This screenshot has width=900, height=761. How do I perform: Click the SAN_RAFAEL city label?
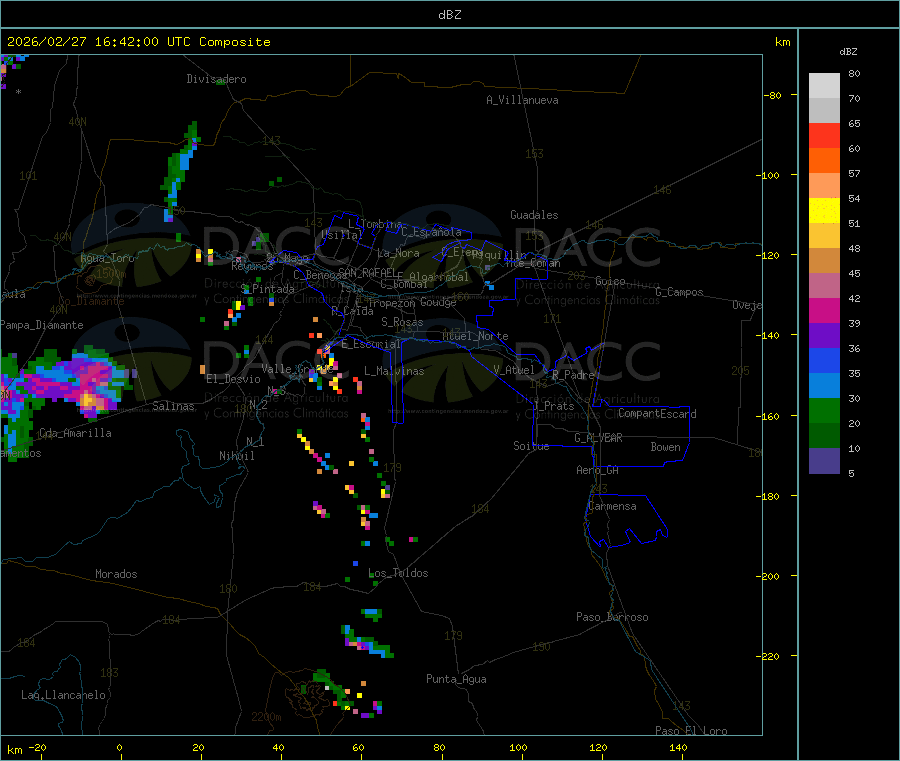point(367,272)
